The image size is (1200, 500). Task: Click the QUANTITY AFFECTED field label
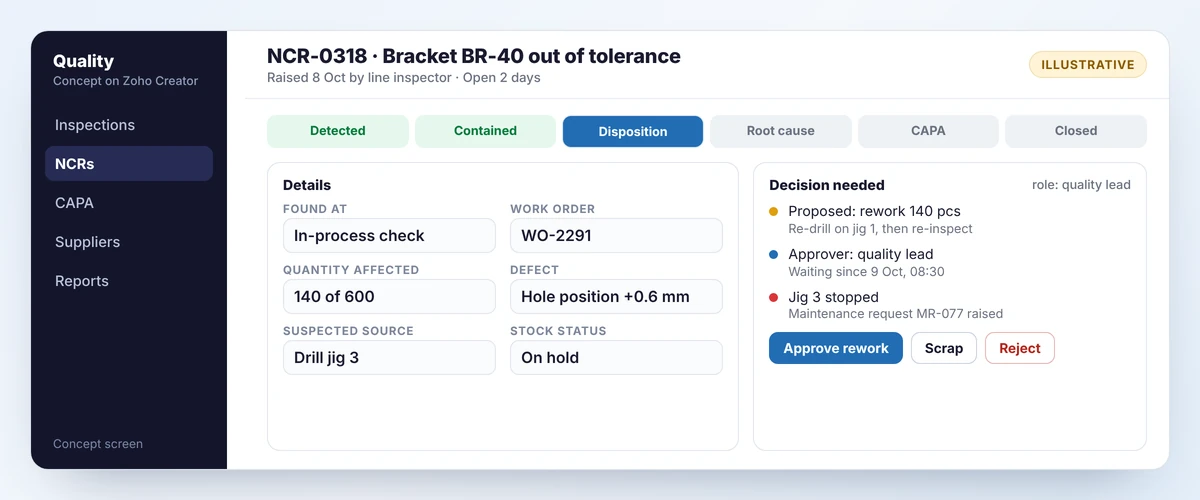click(351, 270)
